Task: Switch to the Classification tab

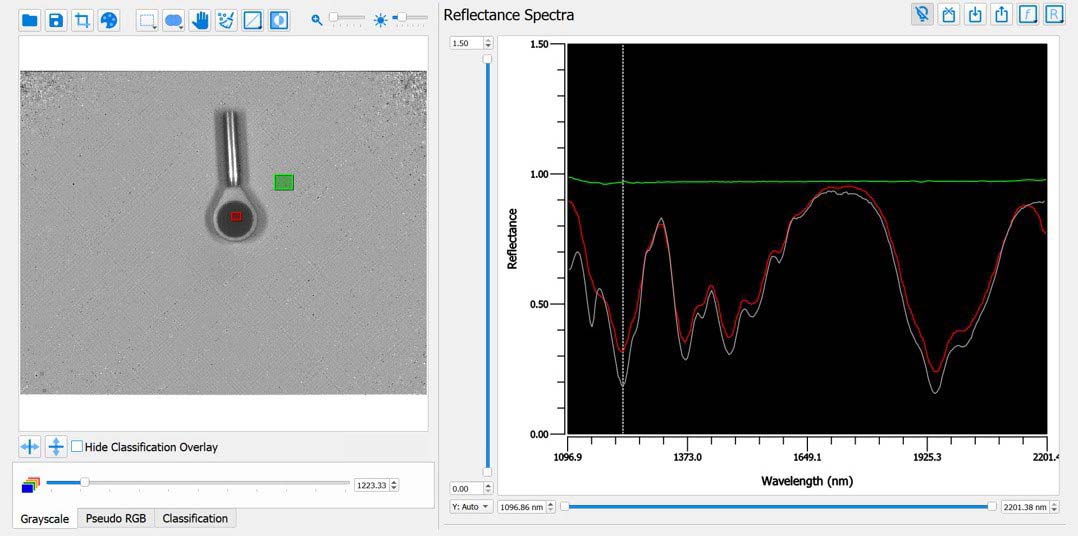Action: [195, 518]
